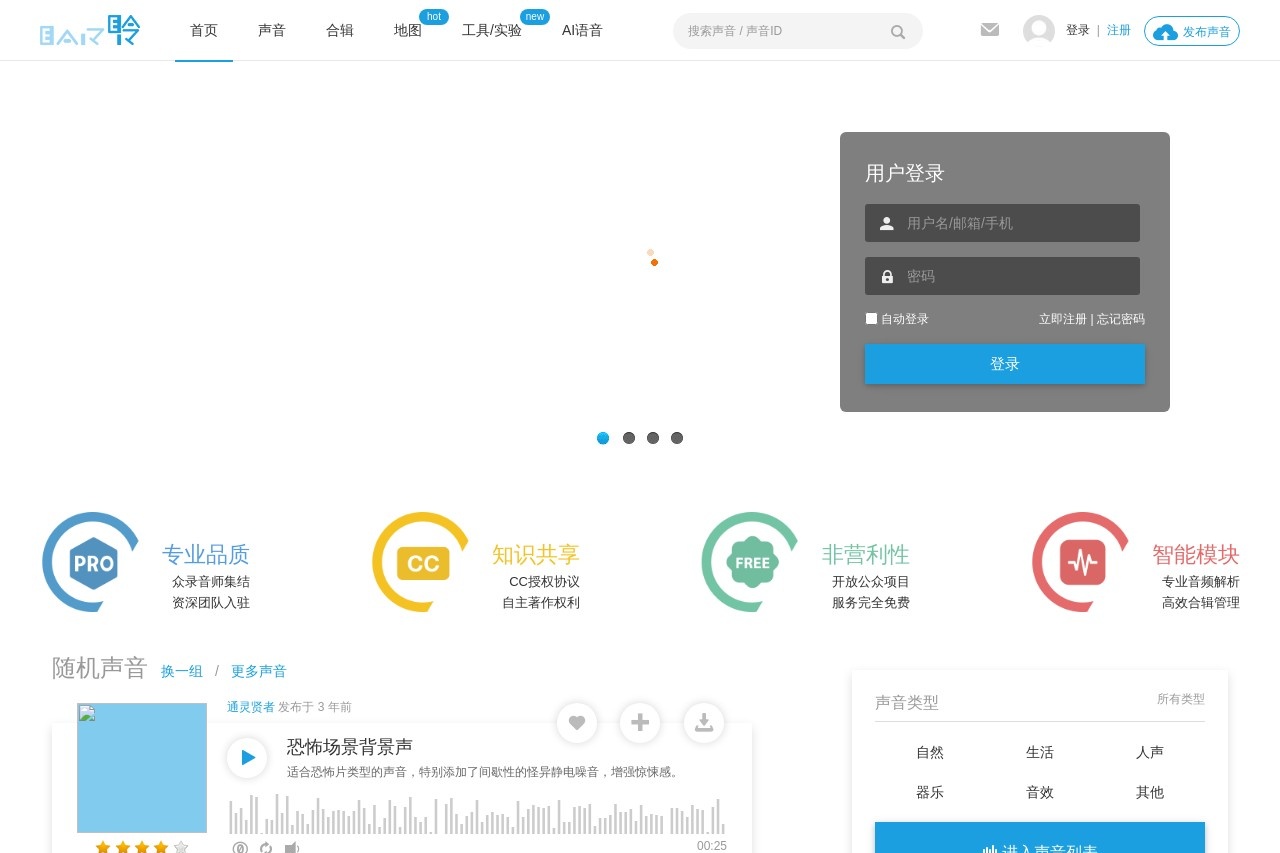
Task: Click the FREE 非营利性 badge icon
Action: (750, 562)
